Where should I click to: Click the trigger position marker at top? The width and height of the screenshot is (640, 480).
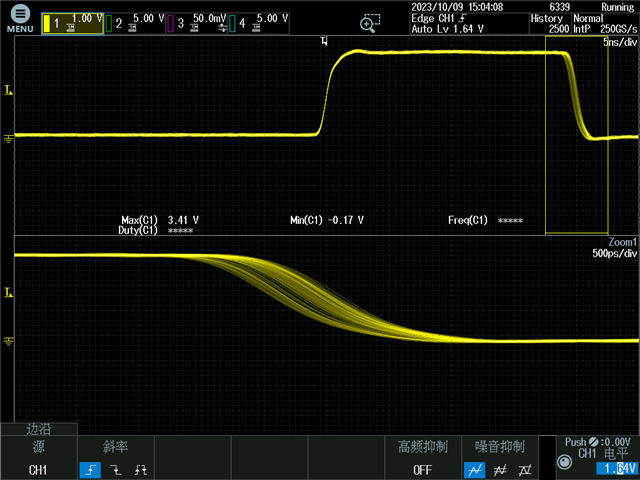click(x=324, y=41)
